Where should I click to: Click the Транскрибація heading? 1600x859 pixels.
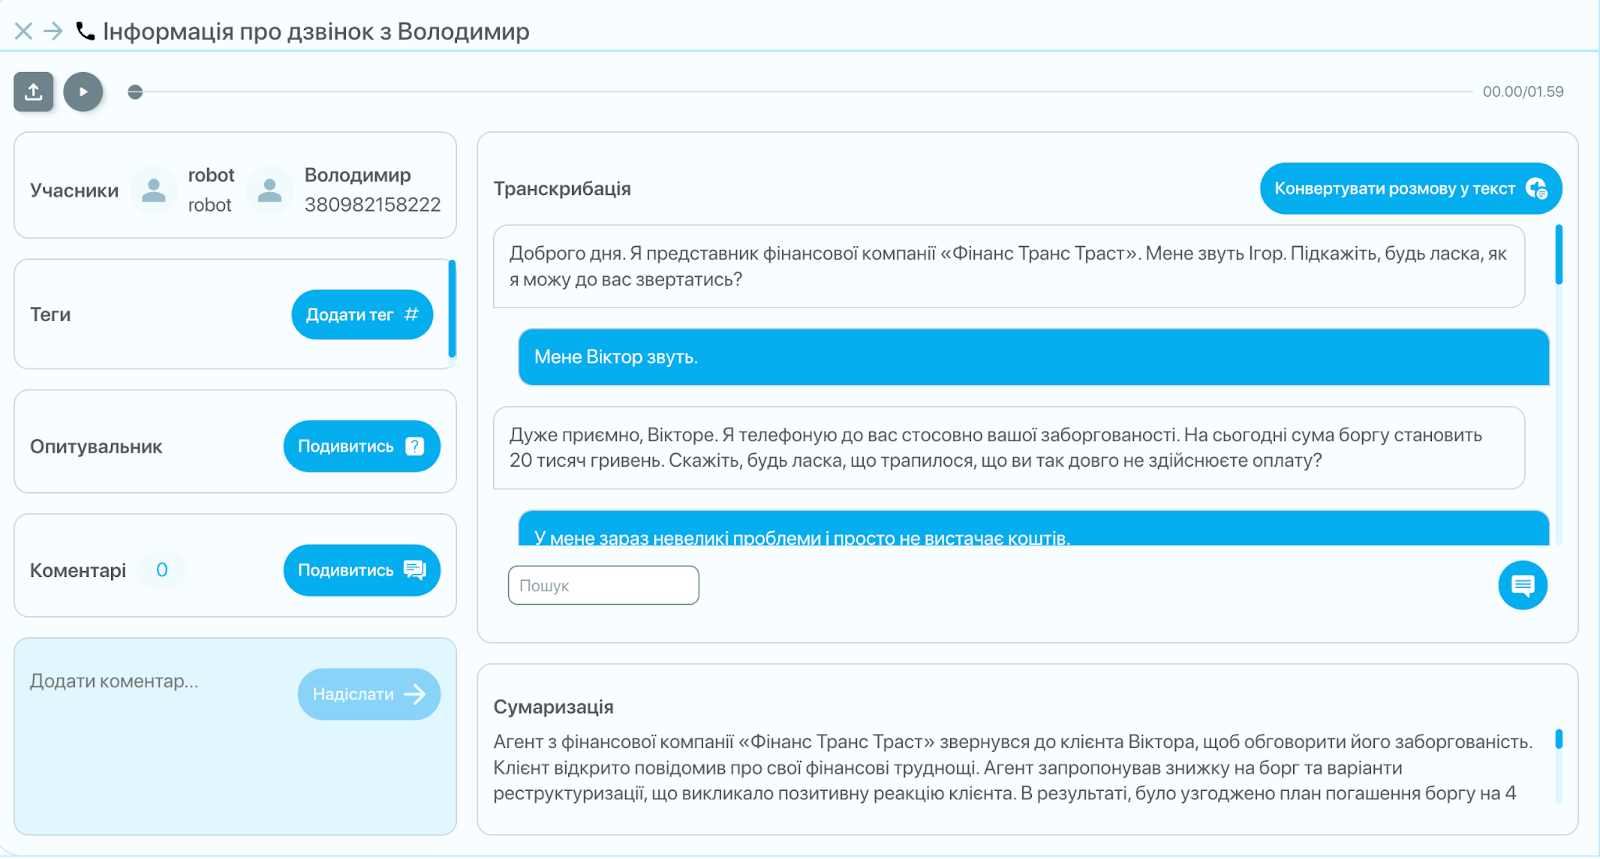click(562, 189)
